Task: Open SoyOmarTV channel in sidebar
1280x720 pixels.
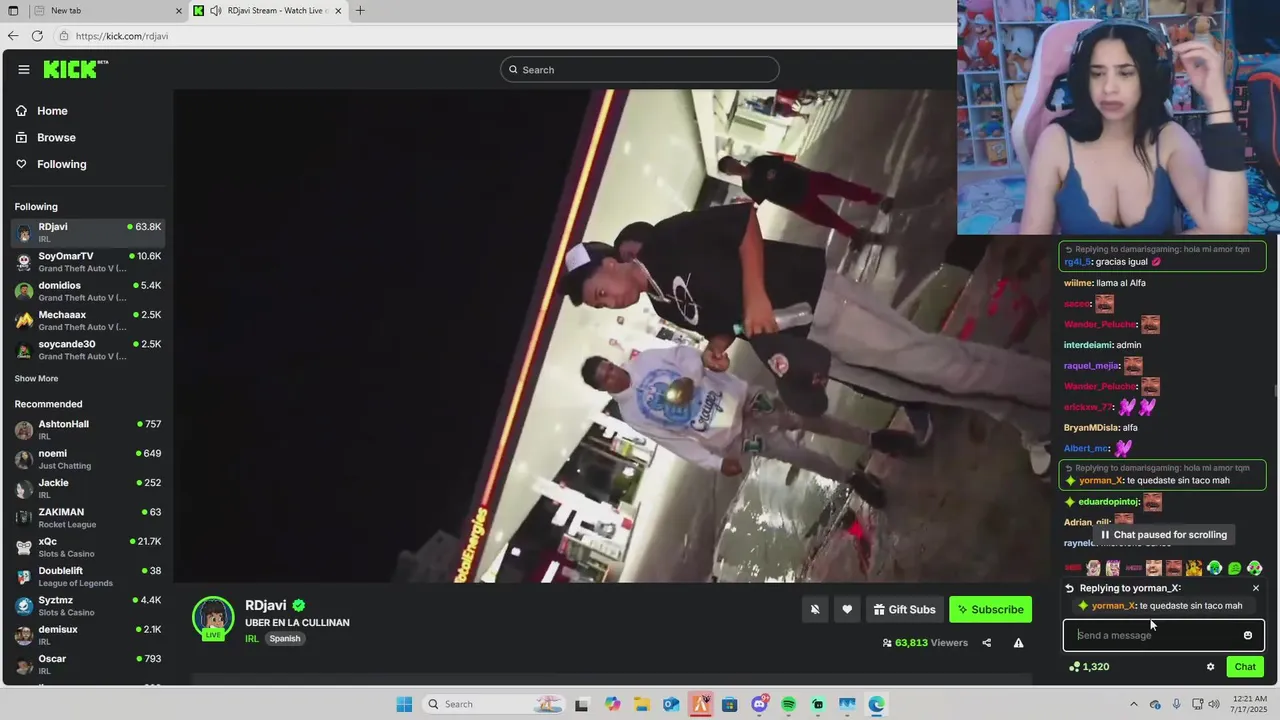Action: (88, 262)
